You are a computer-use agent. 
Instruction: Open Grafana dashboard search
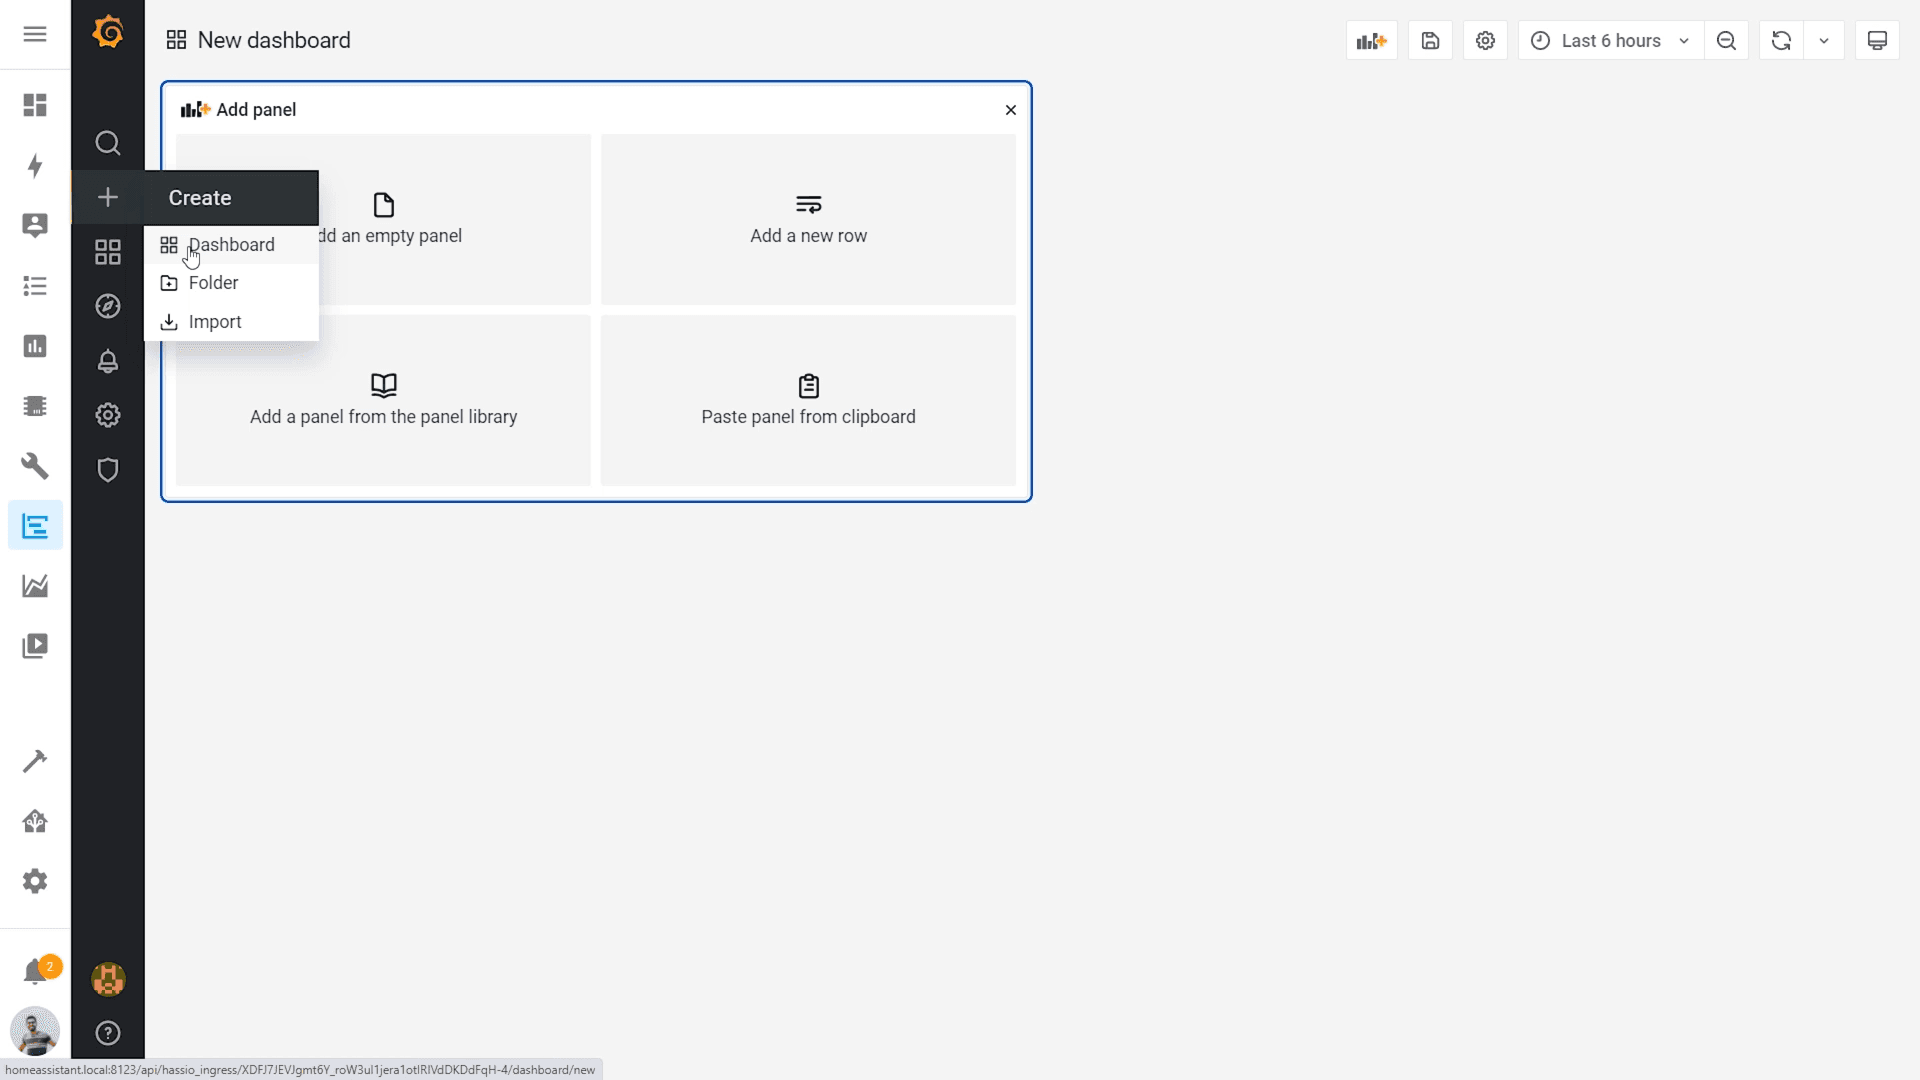[x=107, y=143]
